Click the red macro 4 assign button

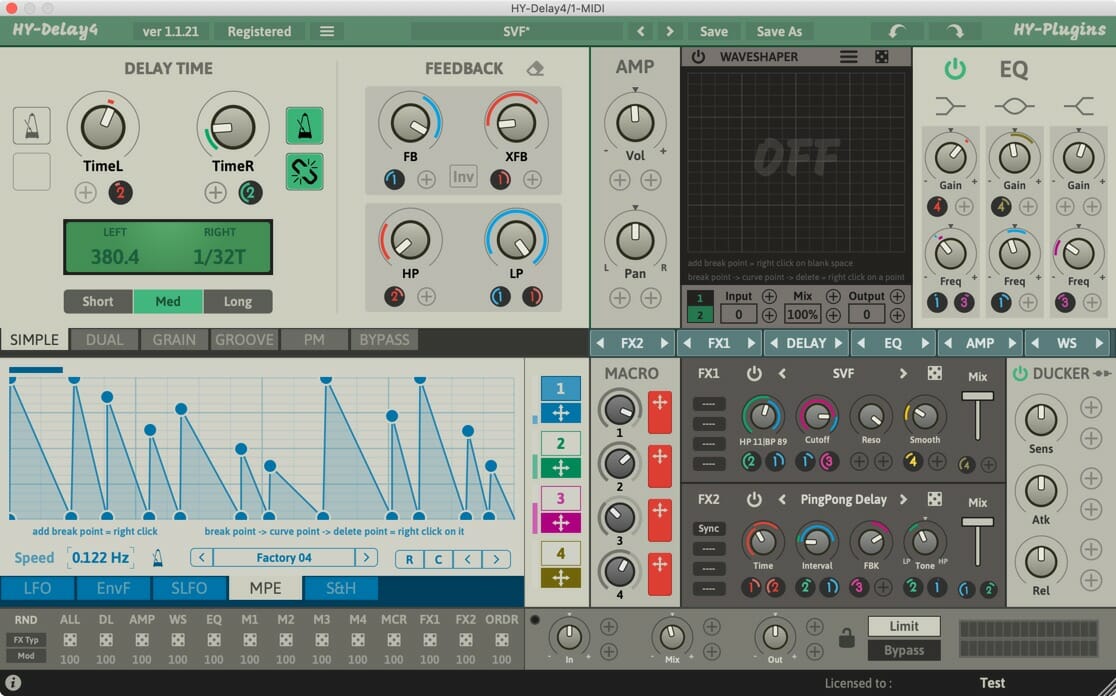tap(660, 574)
